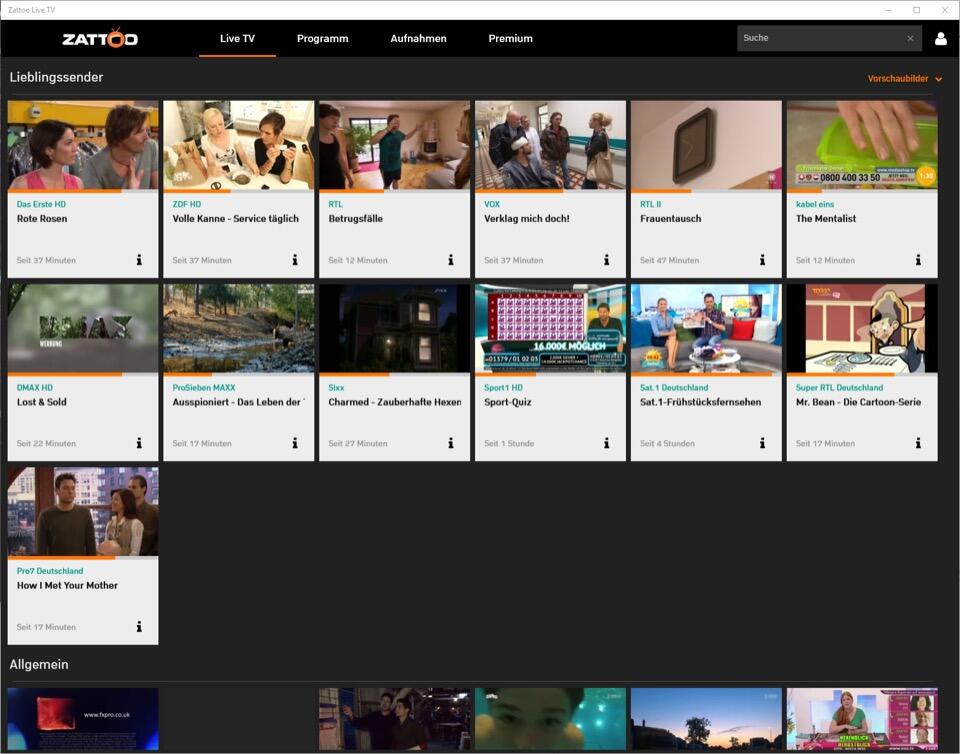This screenshot has width=960, height=754.
Task: Show info for Frauentausch
Action: [x=762, y=260]
